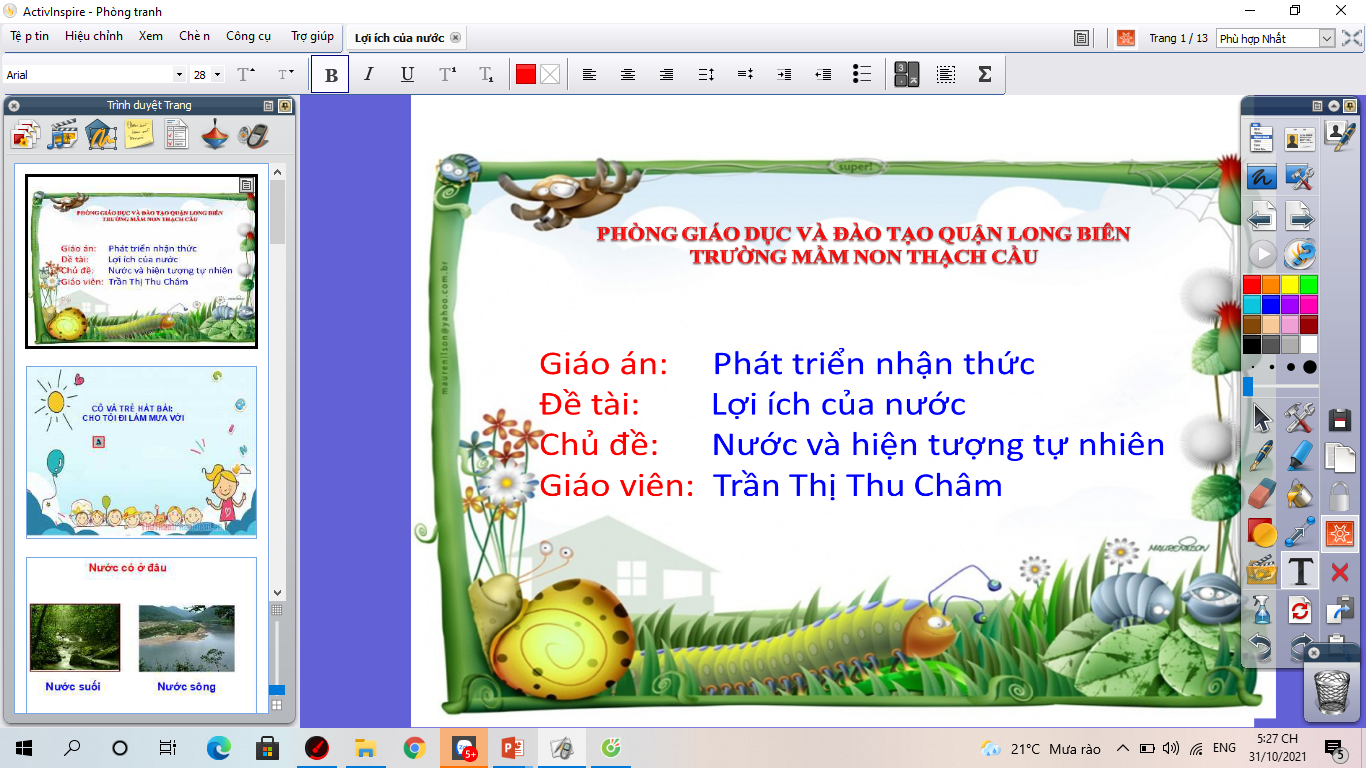Open the Phù hợp Nhất zoom dropdown
The width and height of the screenshot is (1366, 768).
point(1326,39)
